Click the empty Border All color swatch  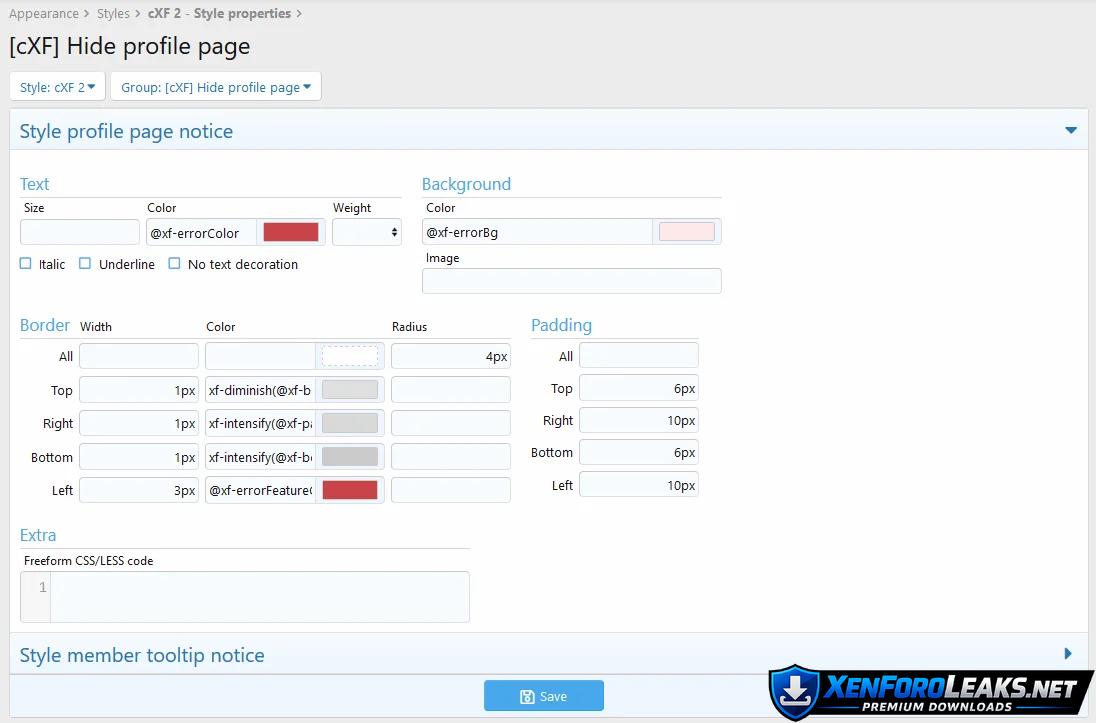(x=349, y=356)
